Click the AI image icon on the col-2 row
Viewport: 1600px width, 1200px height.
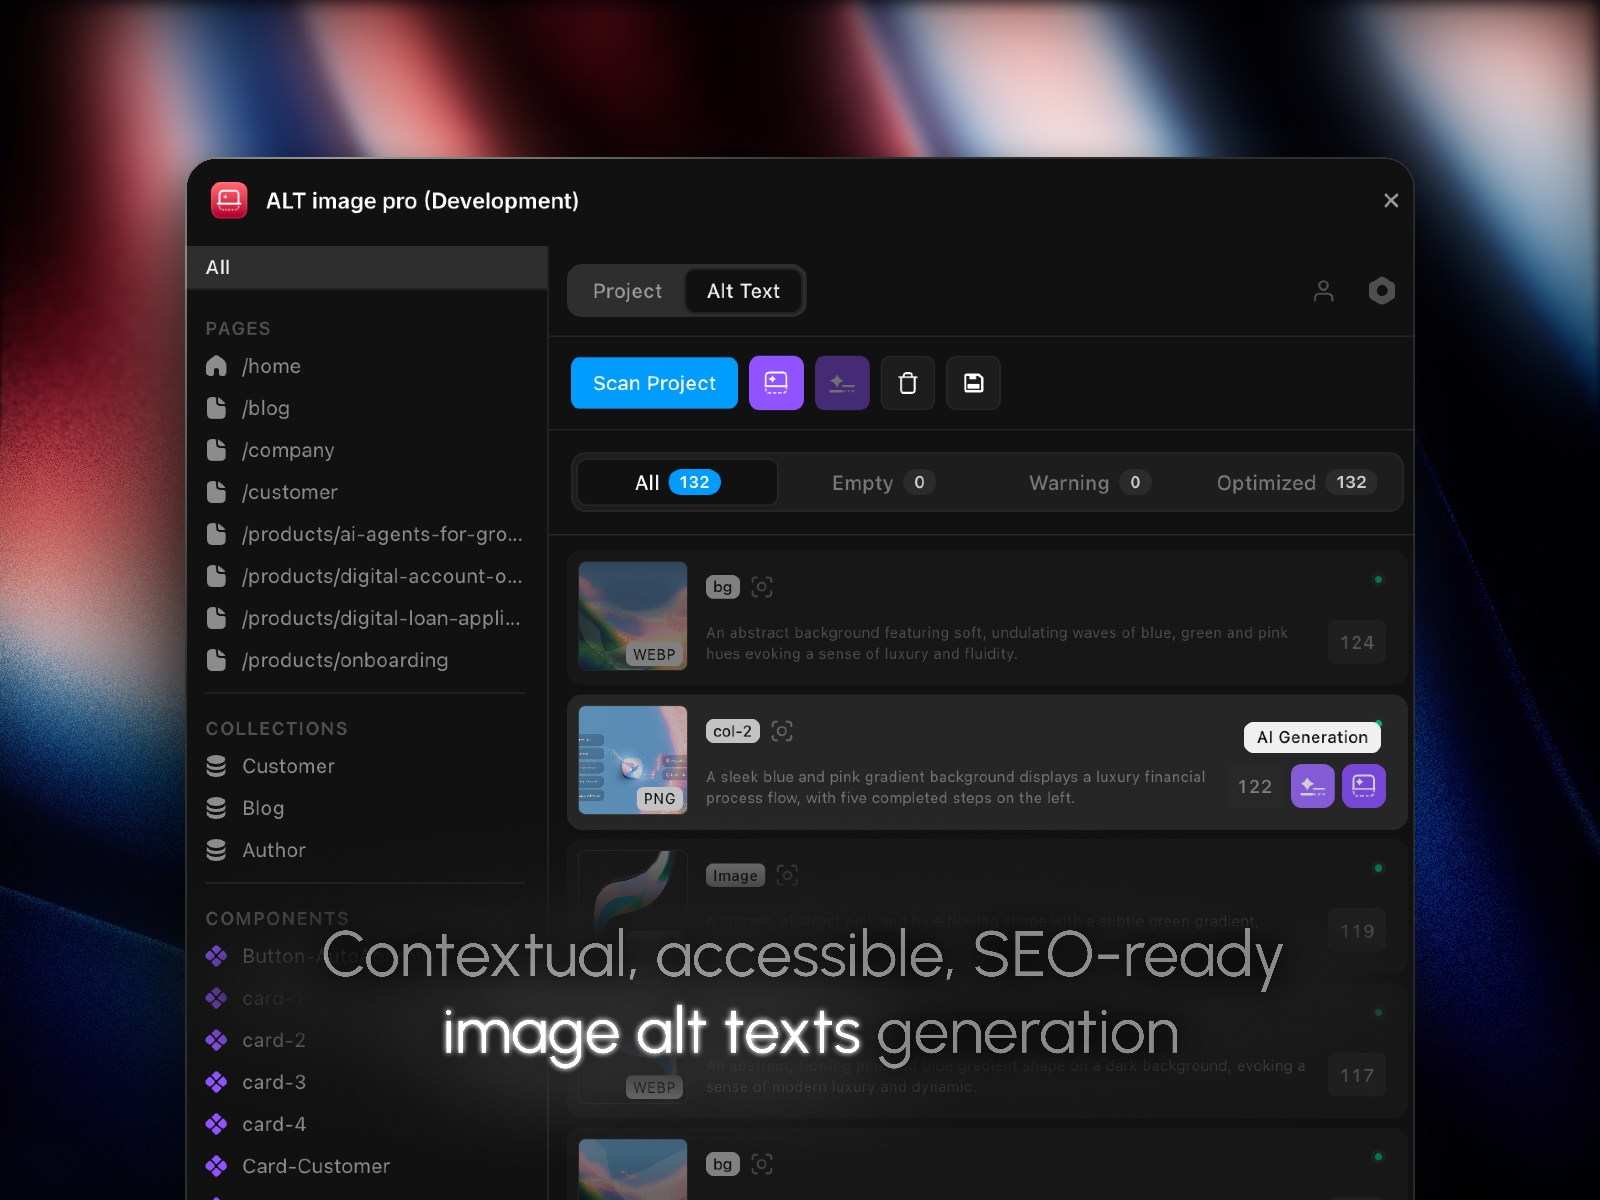click(1363, 786)
